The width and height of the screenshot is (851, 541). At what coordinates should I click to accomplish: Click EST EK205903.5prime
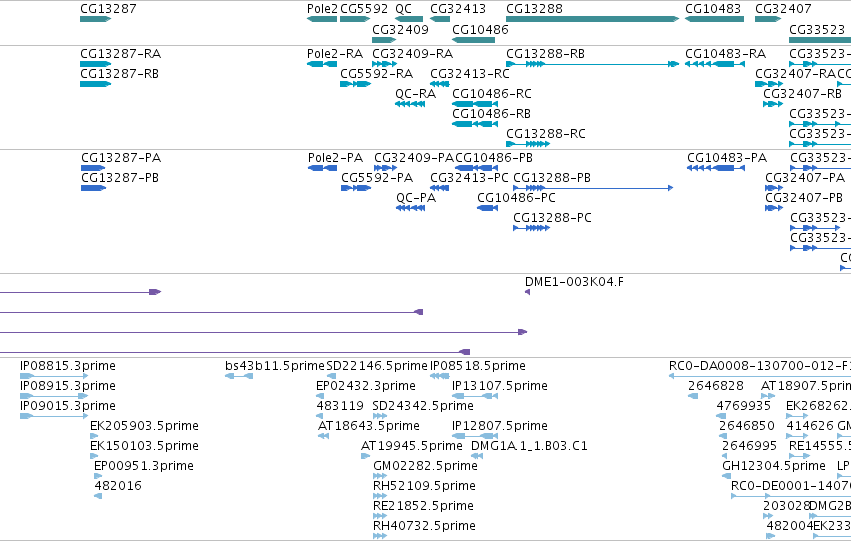[x=94, y=436]
